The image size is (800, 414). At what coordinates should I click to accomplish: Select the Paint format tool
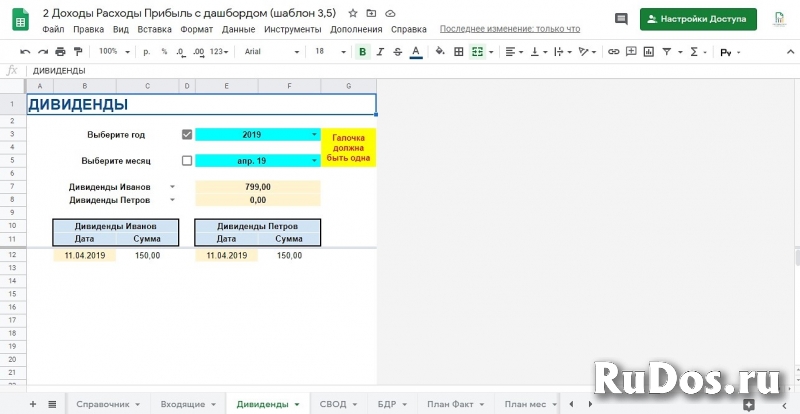(78, 51)
